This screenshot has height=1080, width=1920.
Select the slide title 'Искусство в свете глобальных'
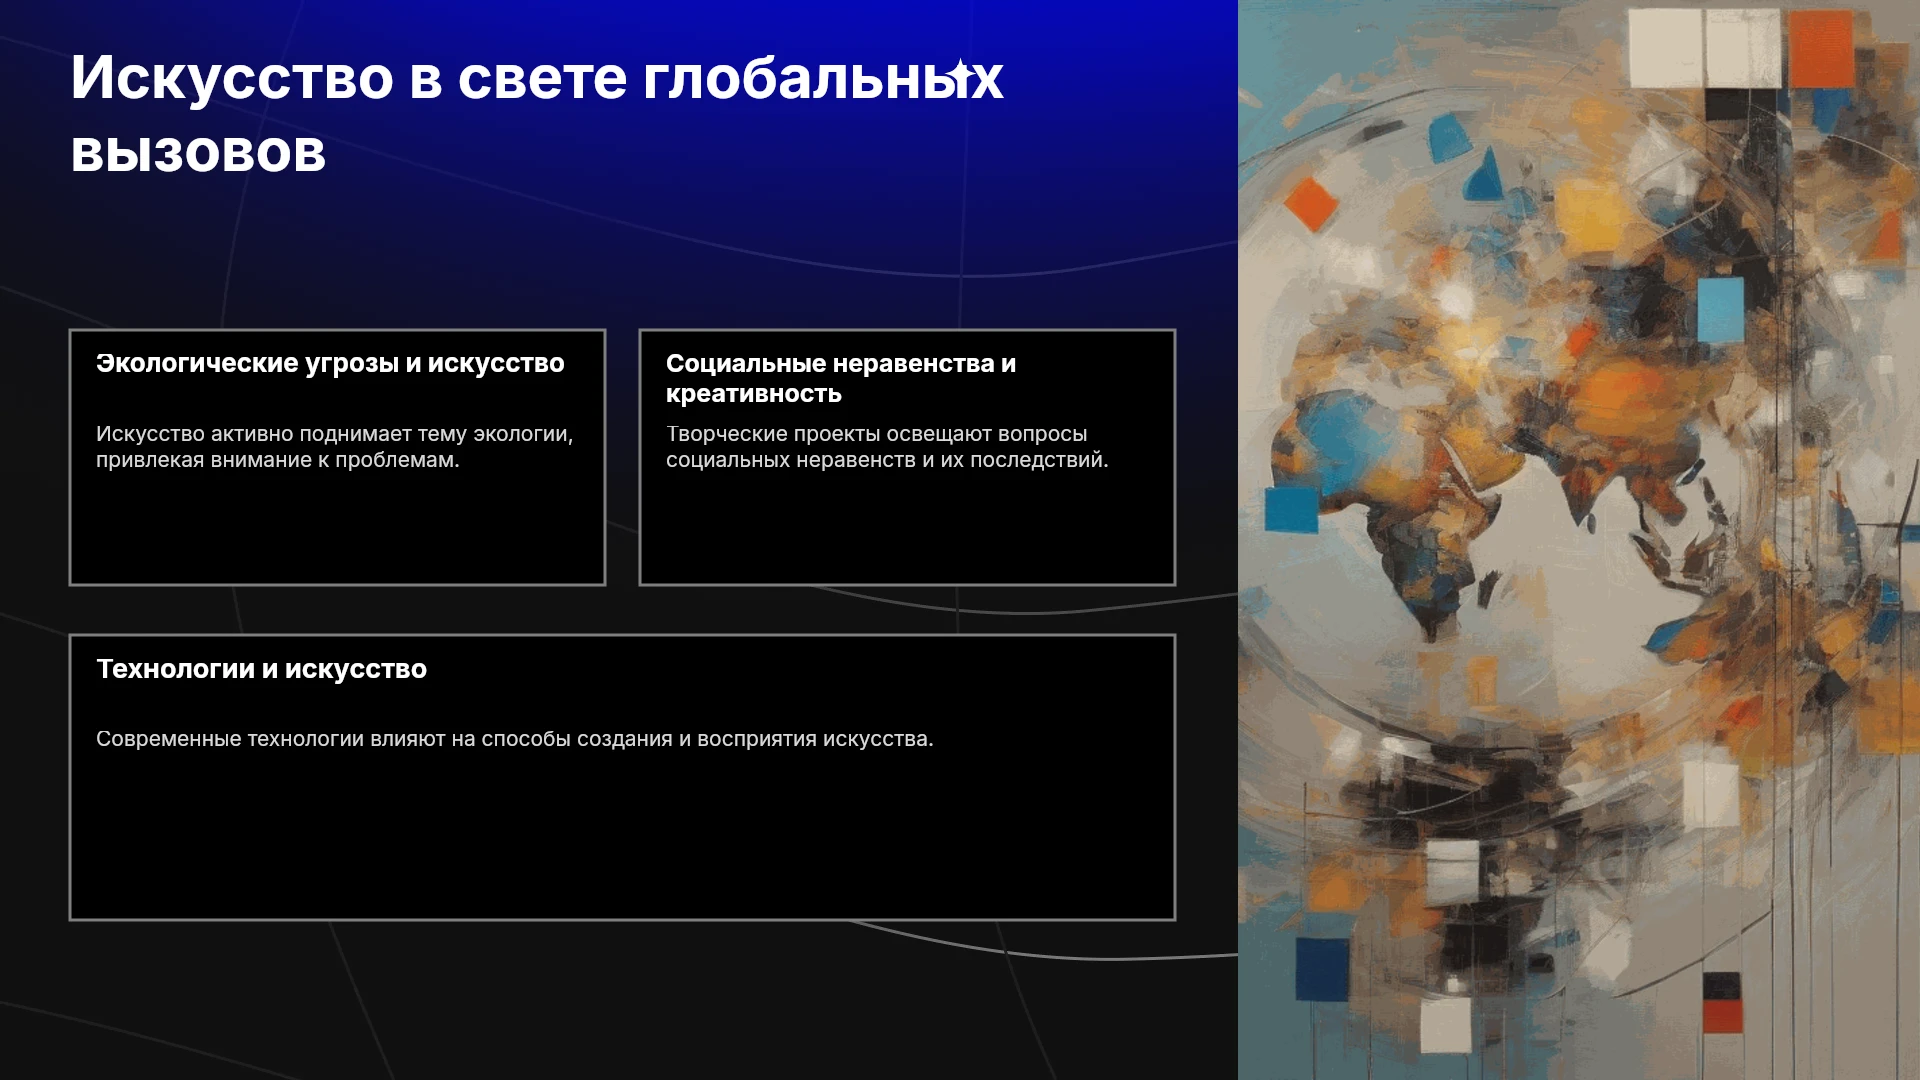pyautogui.click(x=537, y=78)
